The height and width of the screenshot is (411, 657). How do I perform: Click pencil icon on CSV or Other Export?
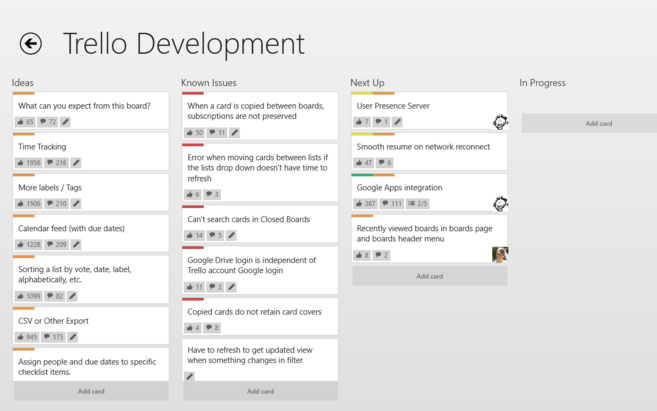[x=73, y=337]
